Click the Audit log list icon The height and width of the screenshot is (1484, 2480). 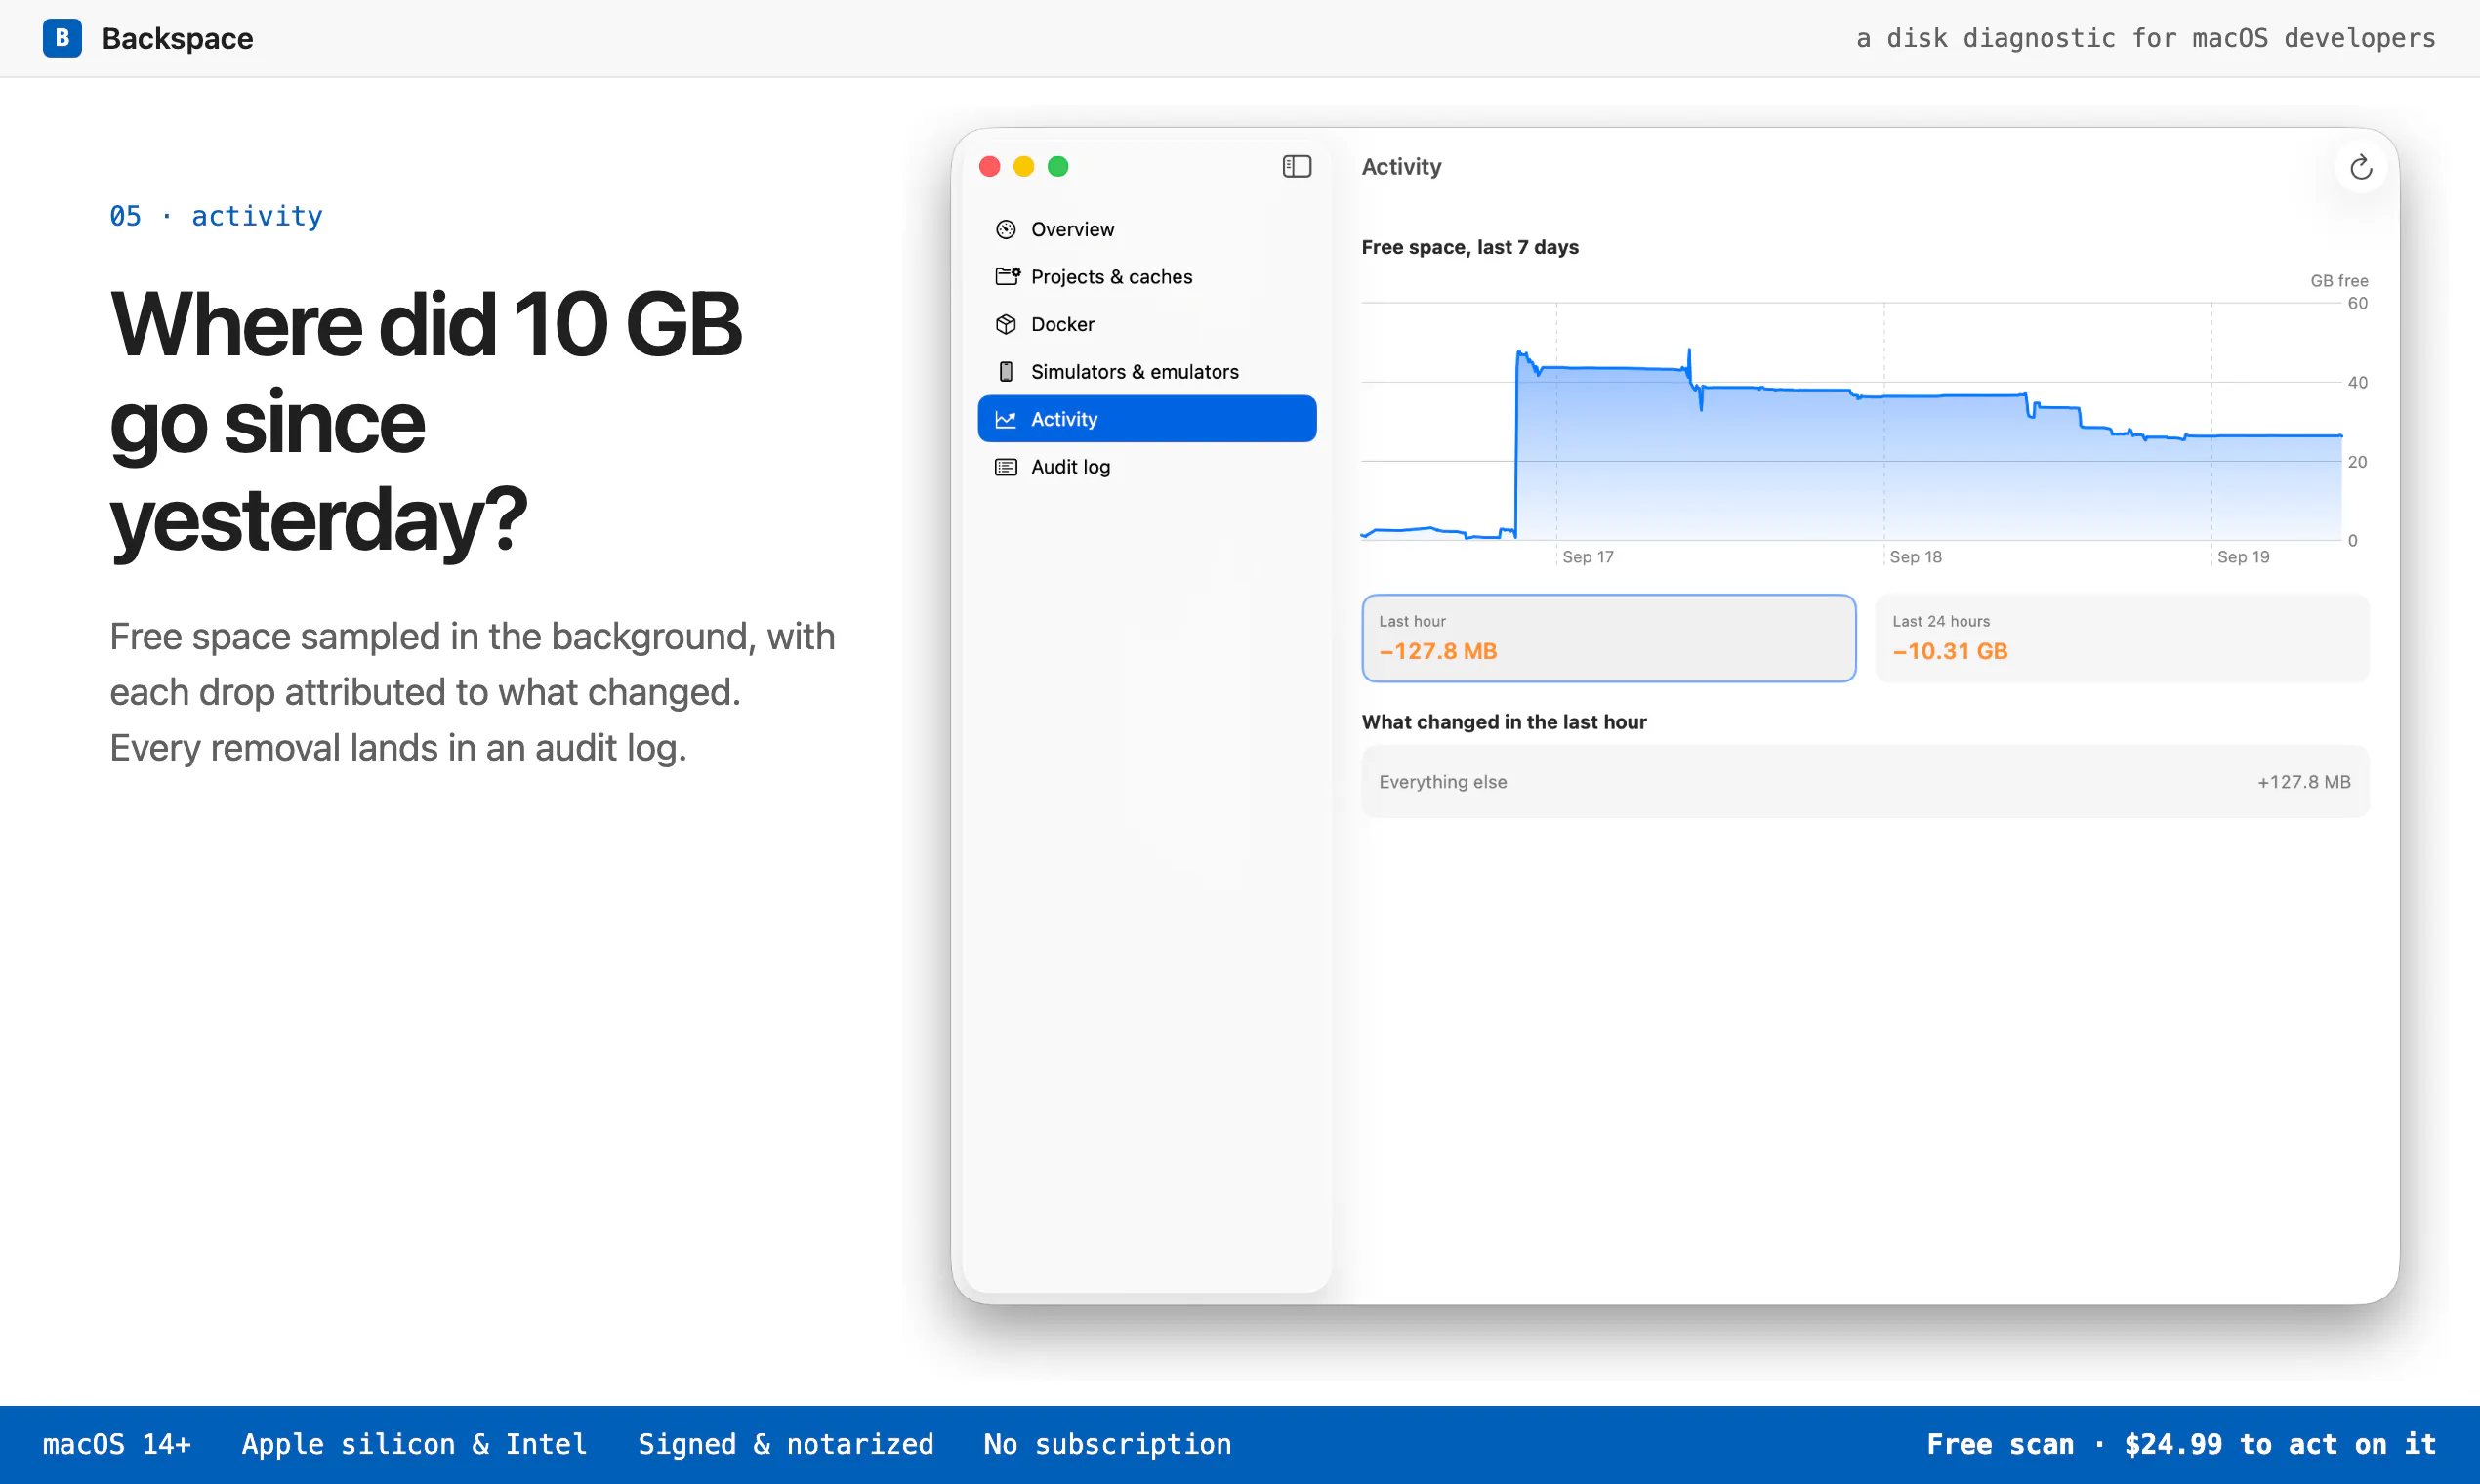pyautogui.click(x=1006, y=466)
